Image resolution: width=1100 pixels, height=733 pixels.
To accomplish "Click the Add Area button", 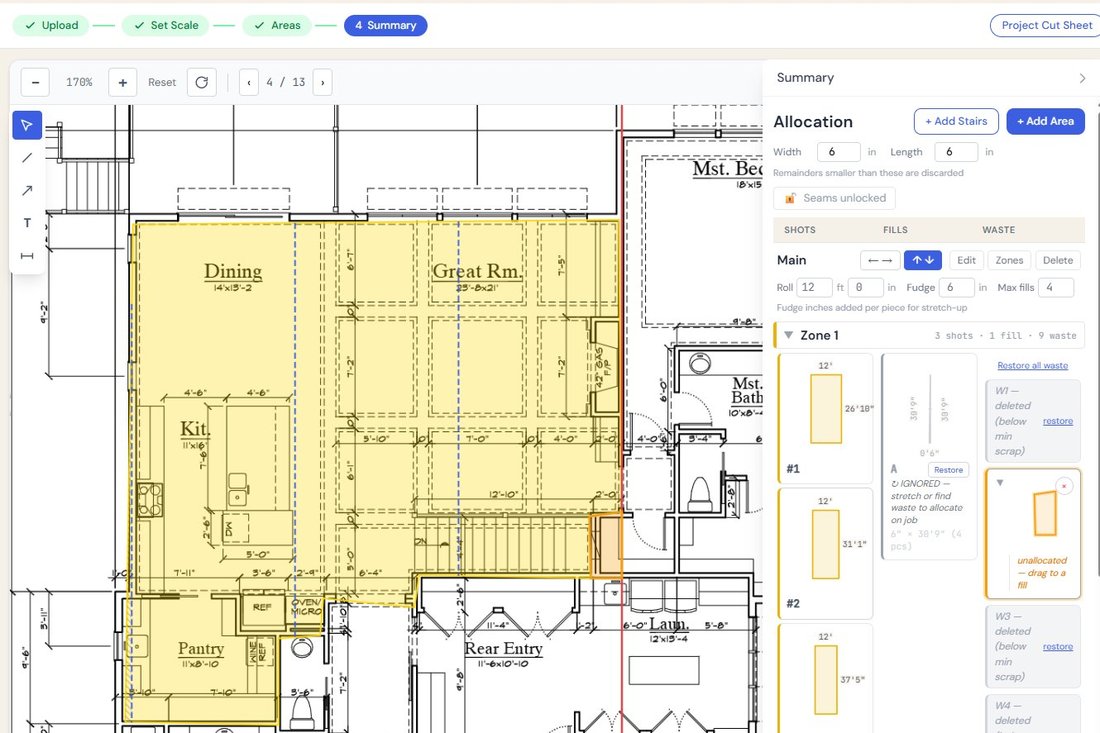I will 1045,121.
